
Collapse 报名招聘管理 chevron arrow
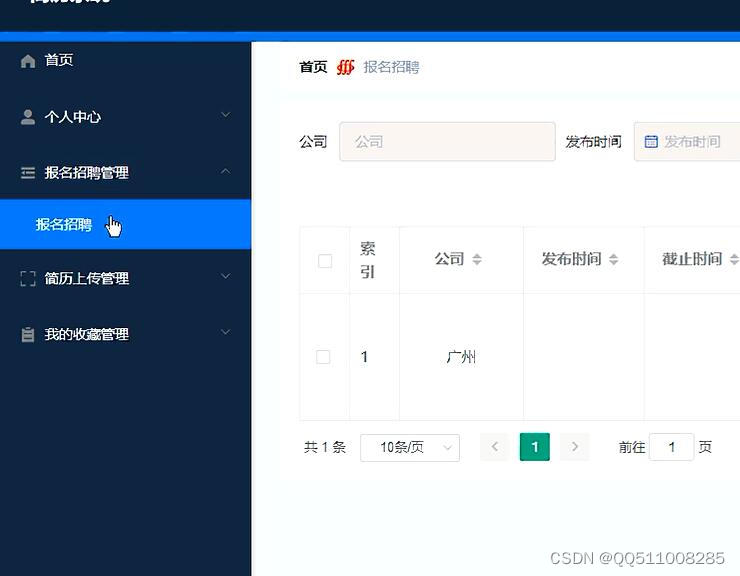pos(226,170)
